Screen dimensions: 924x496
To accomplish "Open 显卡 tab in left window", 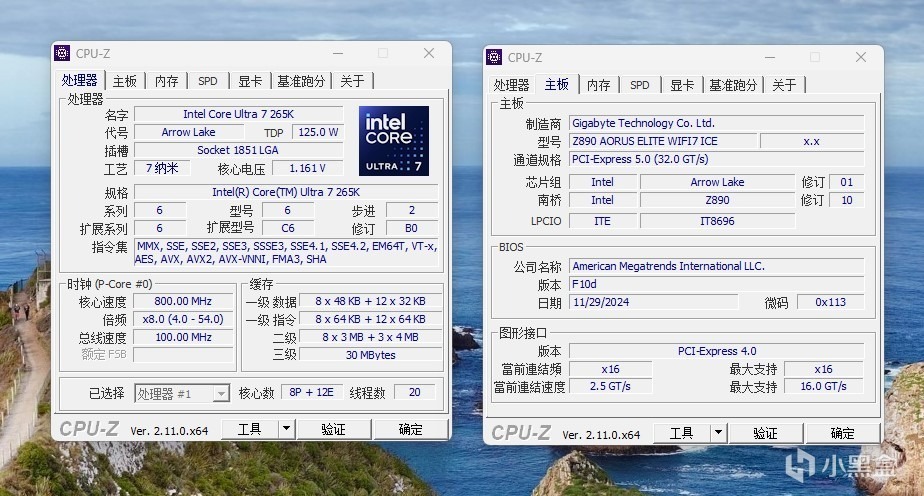I will point(250,81).
